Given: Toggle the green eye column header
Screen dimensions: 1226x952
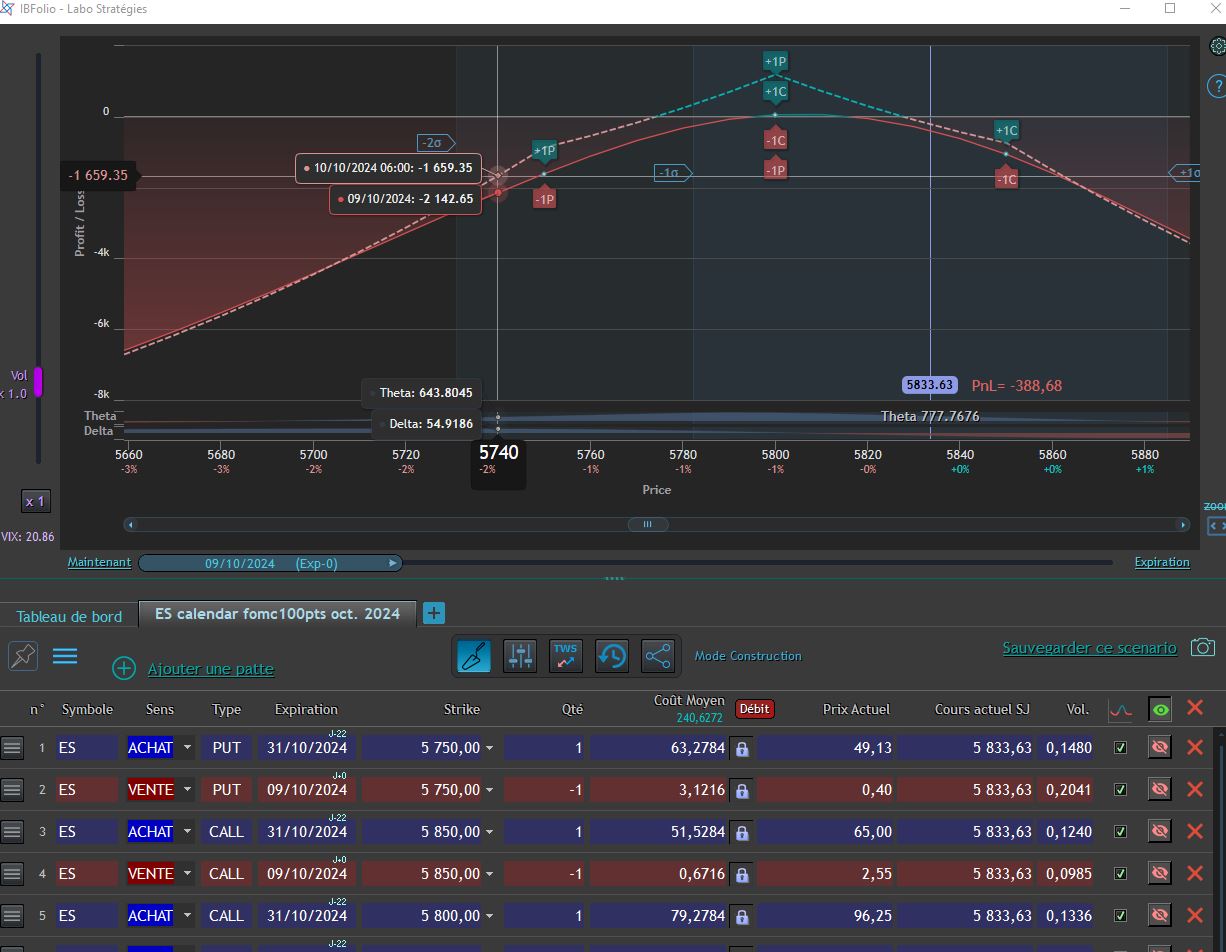Looking at the screenshot, I should [x=1160, y=709].
